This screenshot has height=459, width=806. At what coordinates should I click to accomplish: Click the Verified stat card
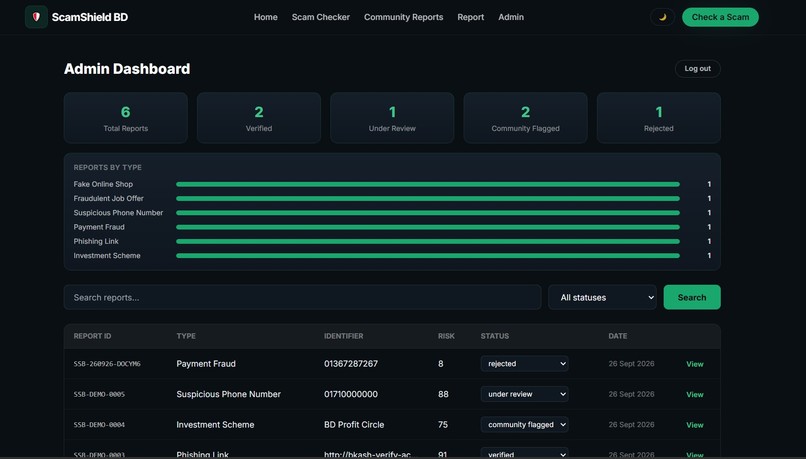[259, 118]
